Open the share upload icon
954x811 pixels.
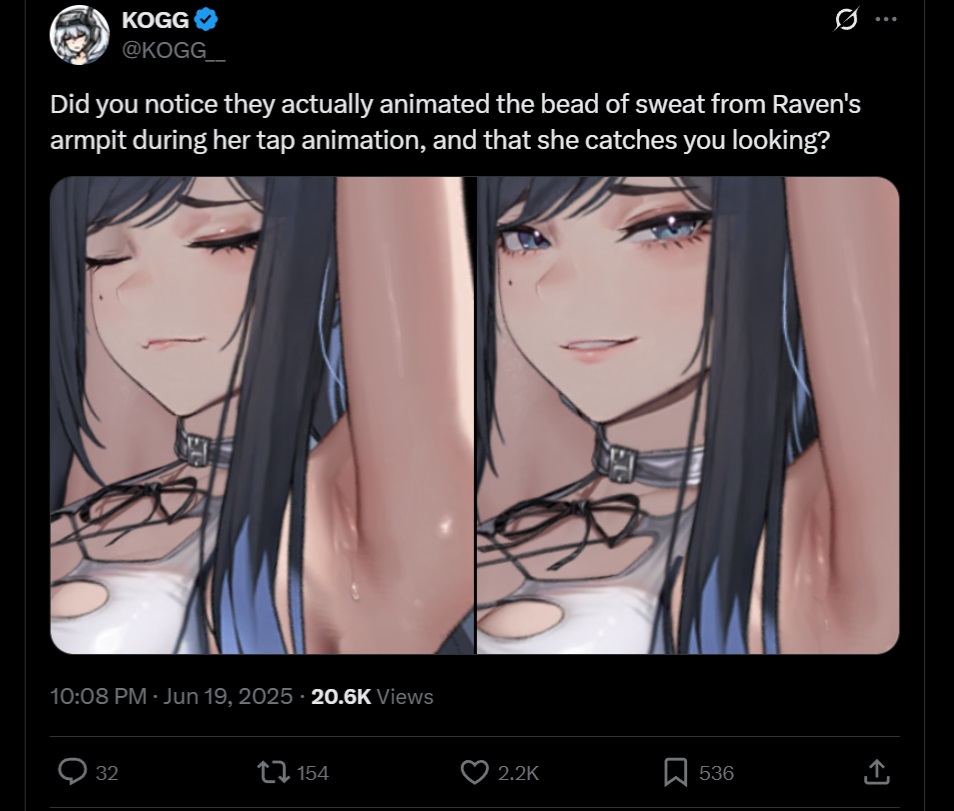coord(877,772)
